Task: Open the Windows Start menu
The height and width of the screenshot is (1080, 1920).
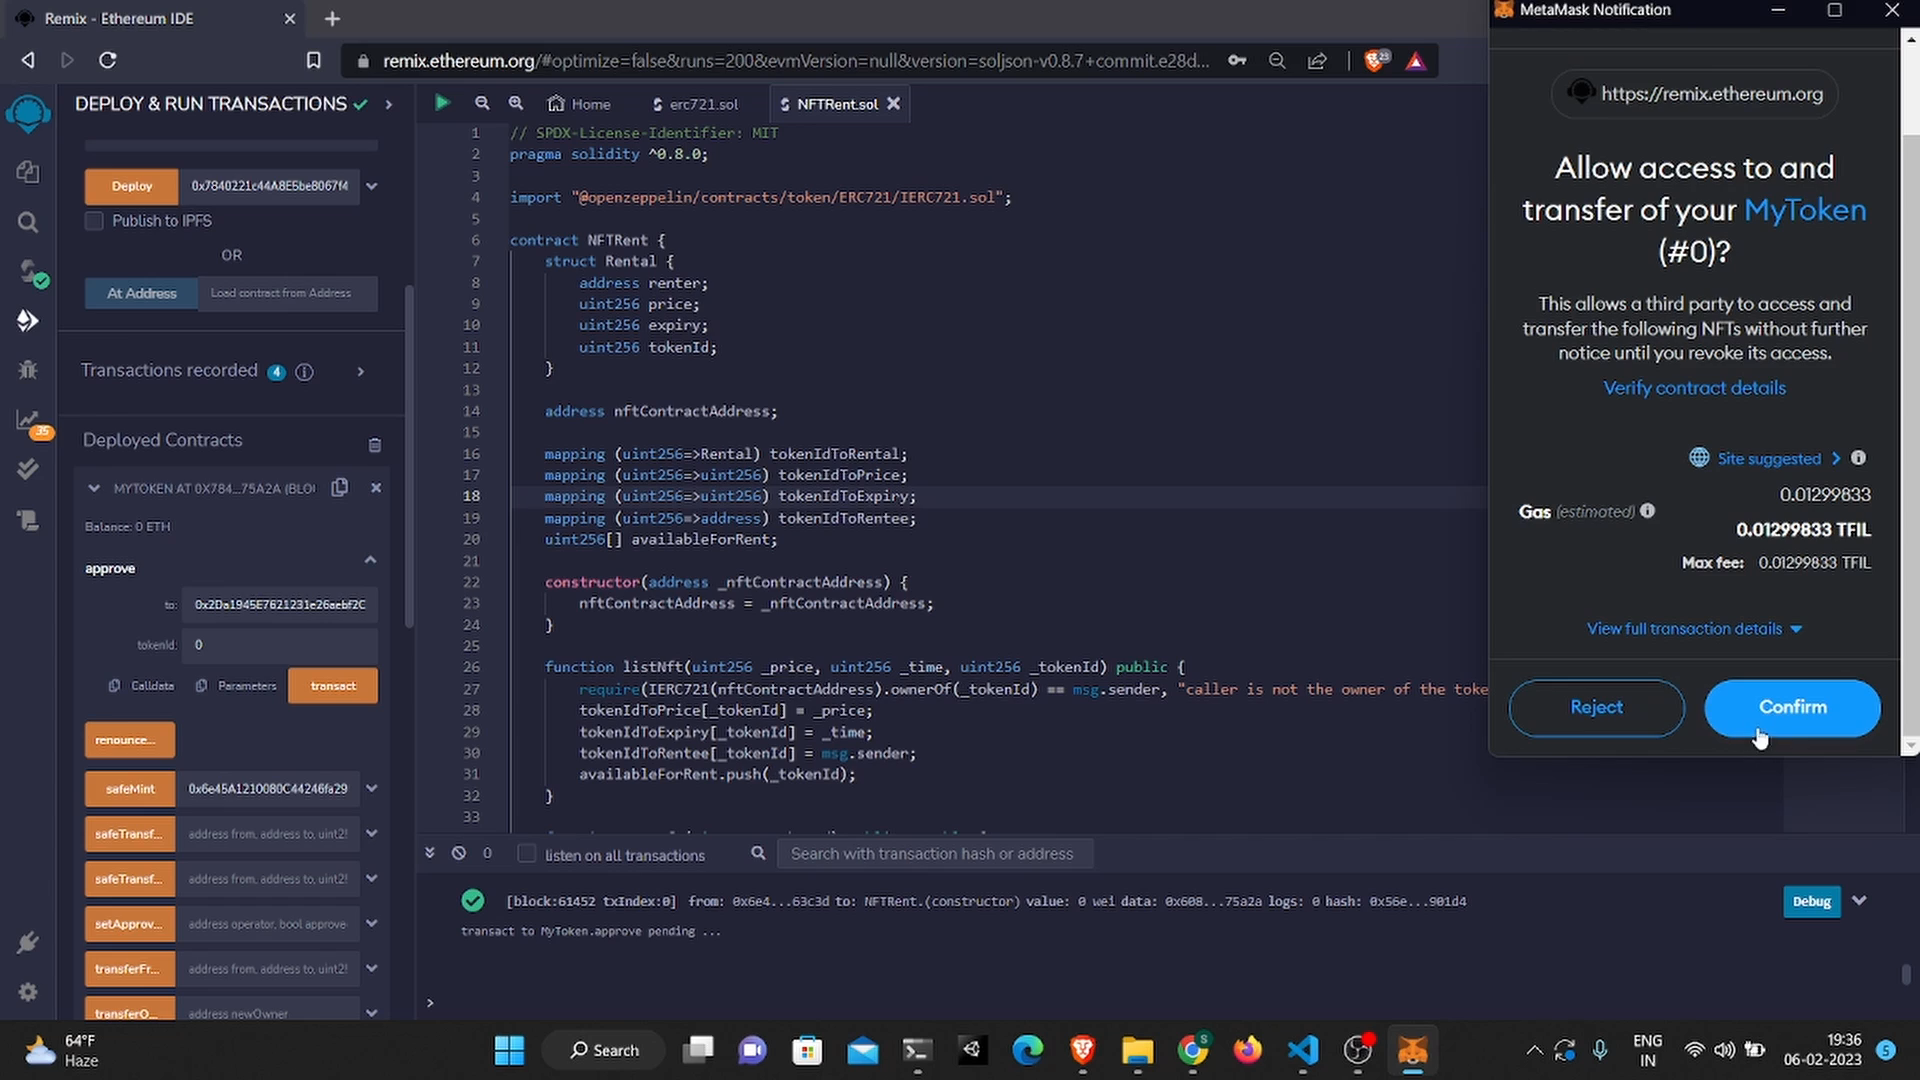Action: click(x=509, y=1050)
